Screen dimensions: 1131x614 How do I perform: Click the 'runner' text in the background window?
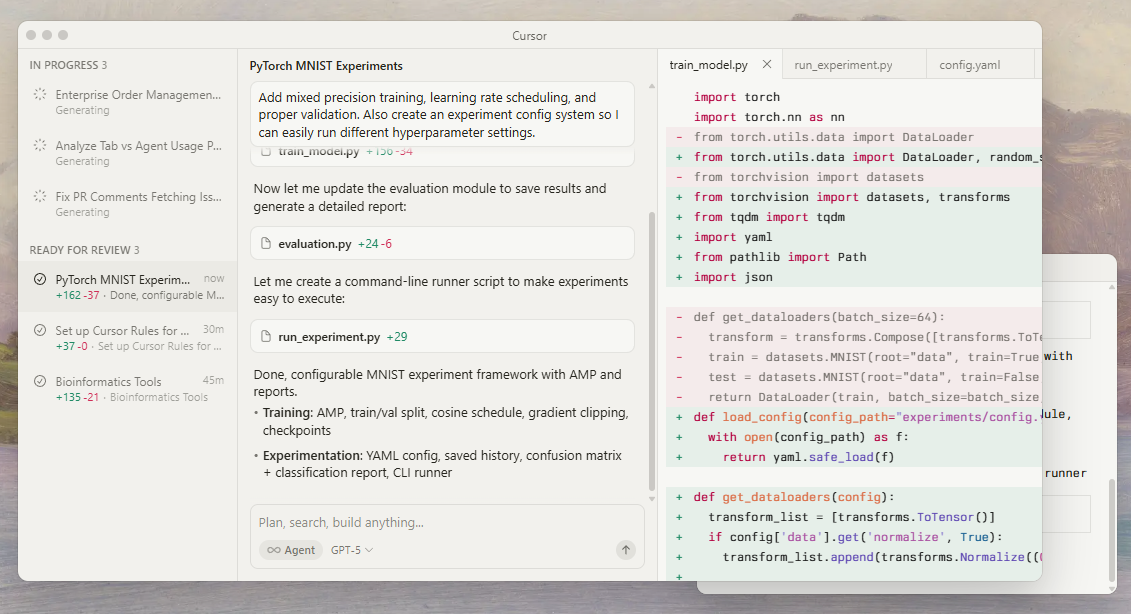click(1065, 473)
